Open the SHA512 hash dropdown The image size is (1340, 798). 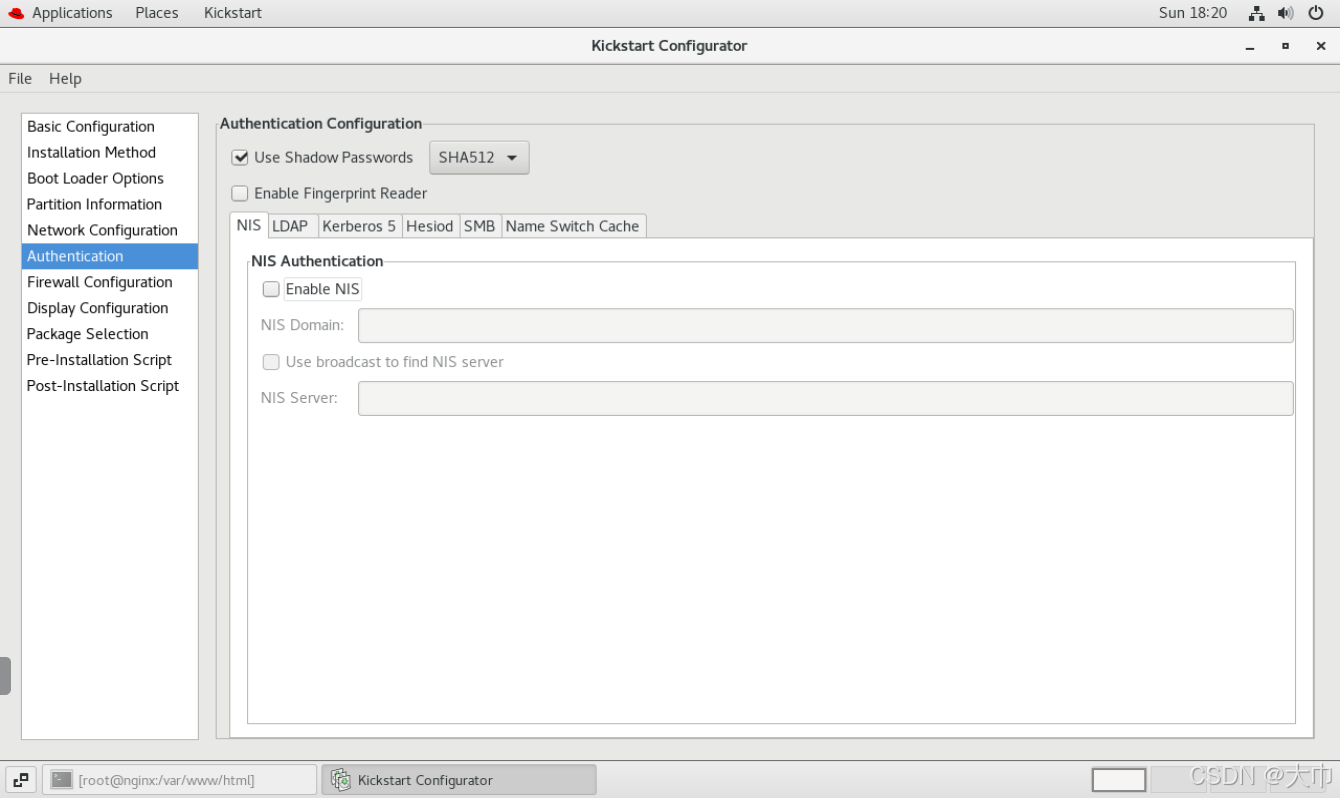(x=479, y=158)
